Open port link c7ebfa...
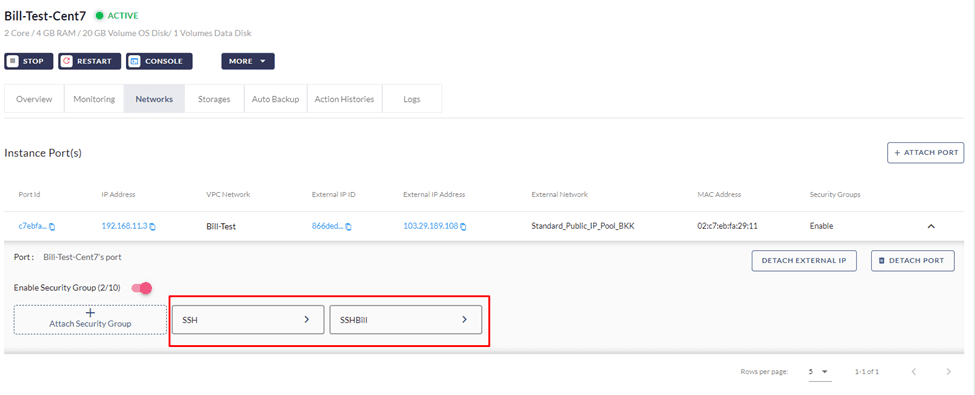The image size is (975, 395). [32, 226]
